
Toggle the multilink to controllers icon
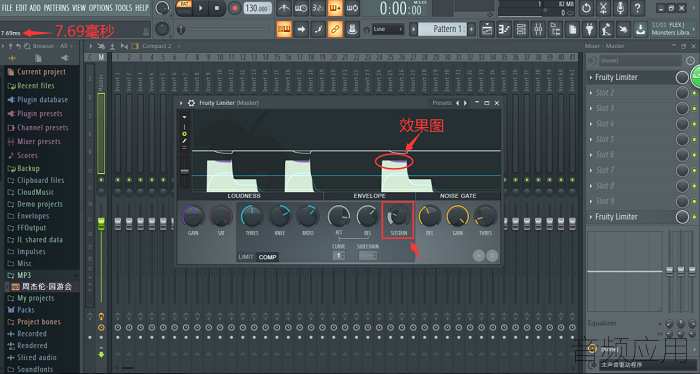pos(352,29)
